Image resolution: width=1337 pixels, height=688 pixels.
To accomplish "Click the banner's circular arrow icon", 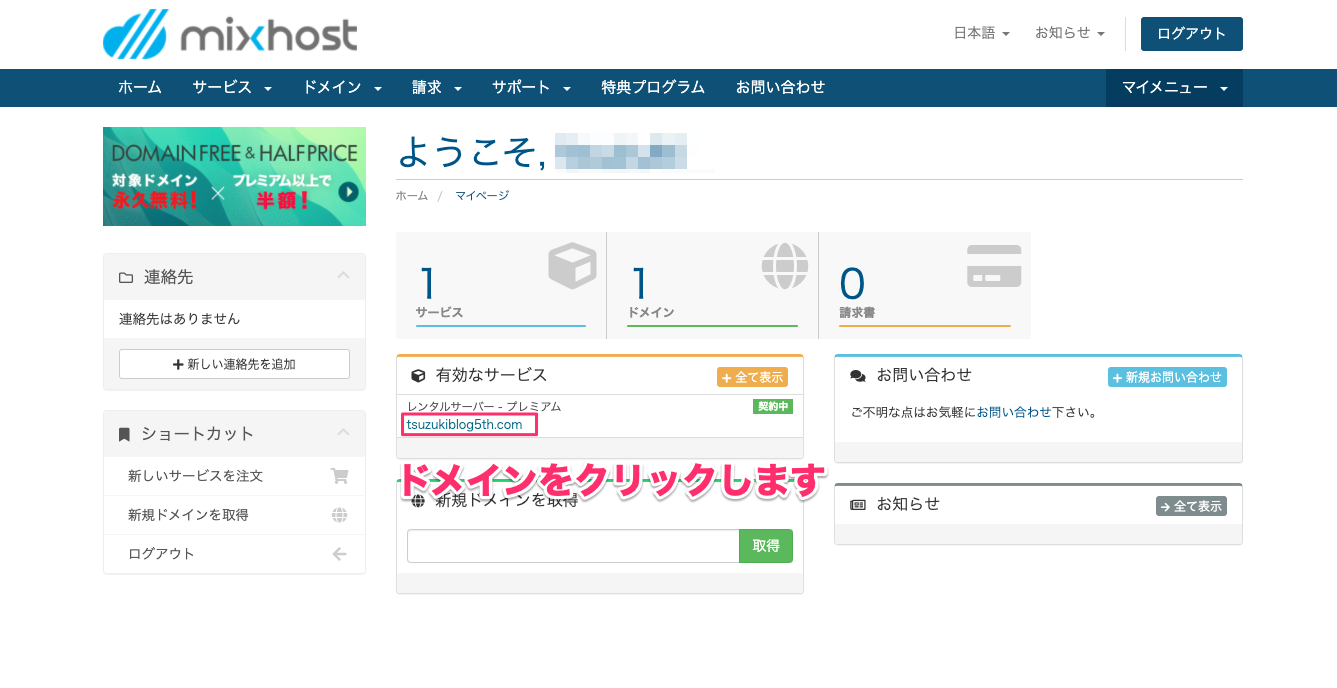I will 348,191.
